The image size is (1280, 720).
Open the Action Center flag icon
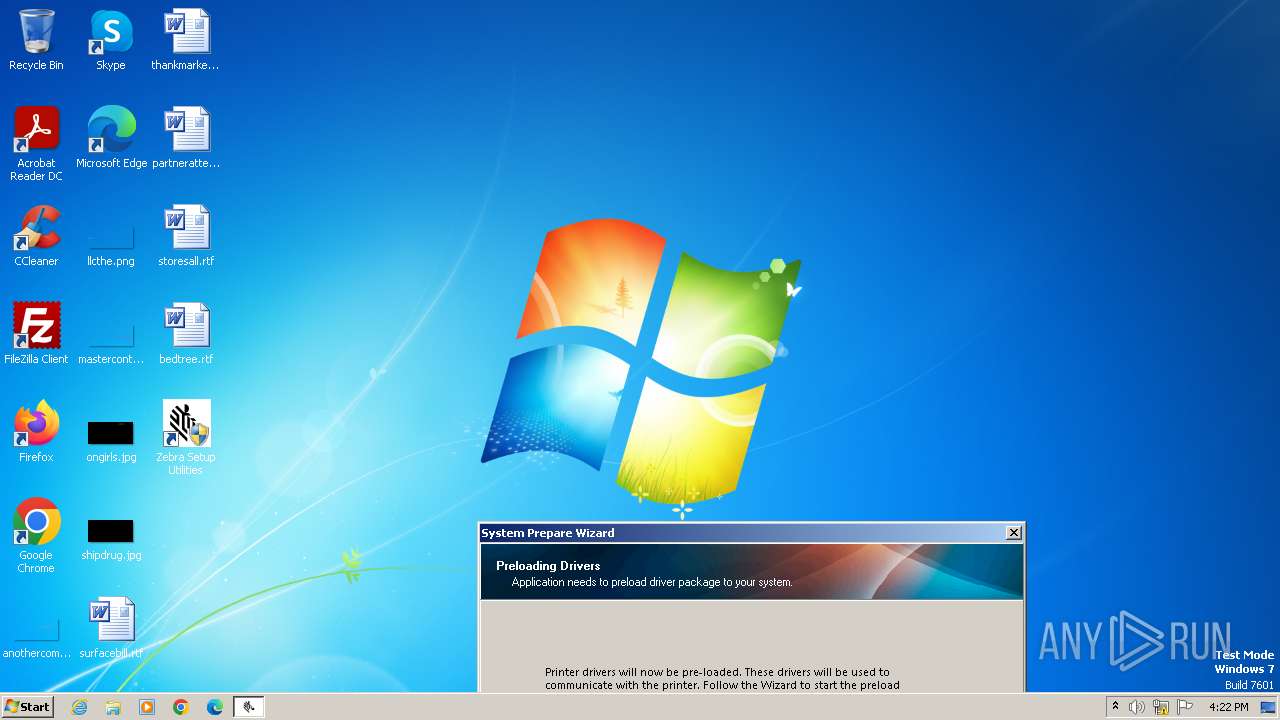click(x=1185, y=707)
